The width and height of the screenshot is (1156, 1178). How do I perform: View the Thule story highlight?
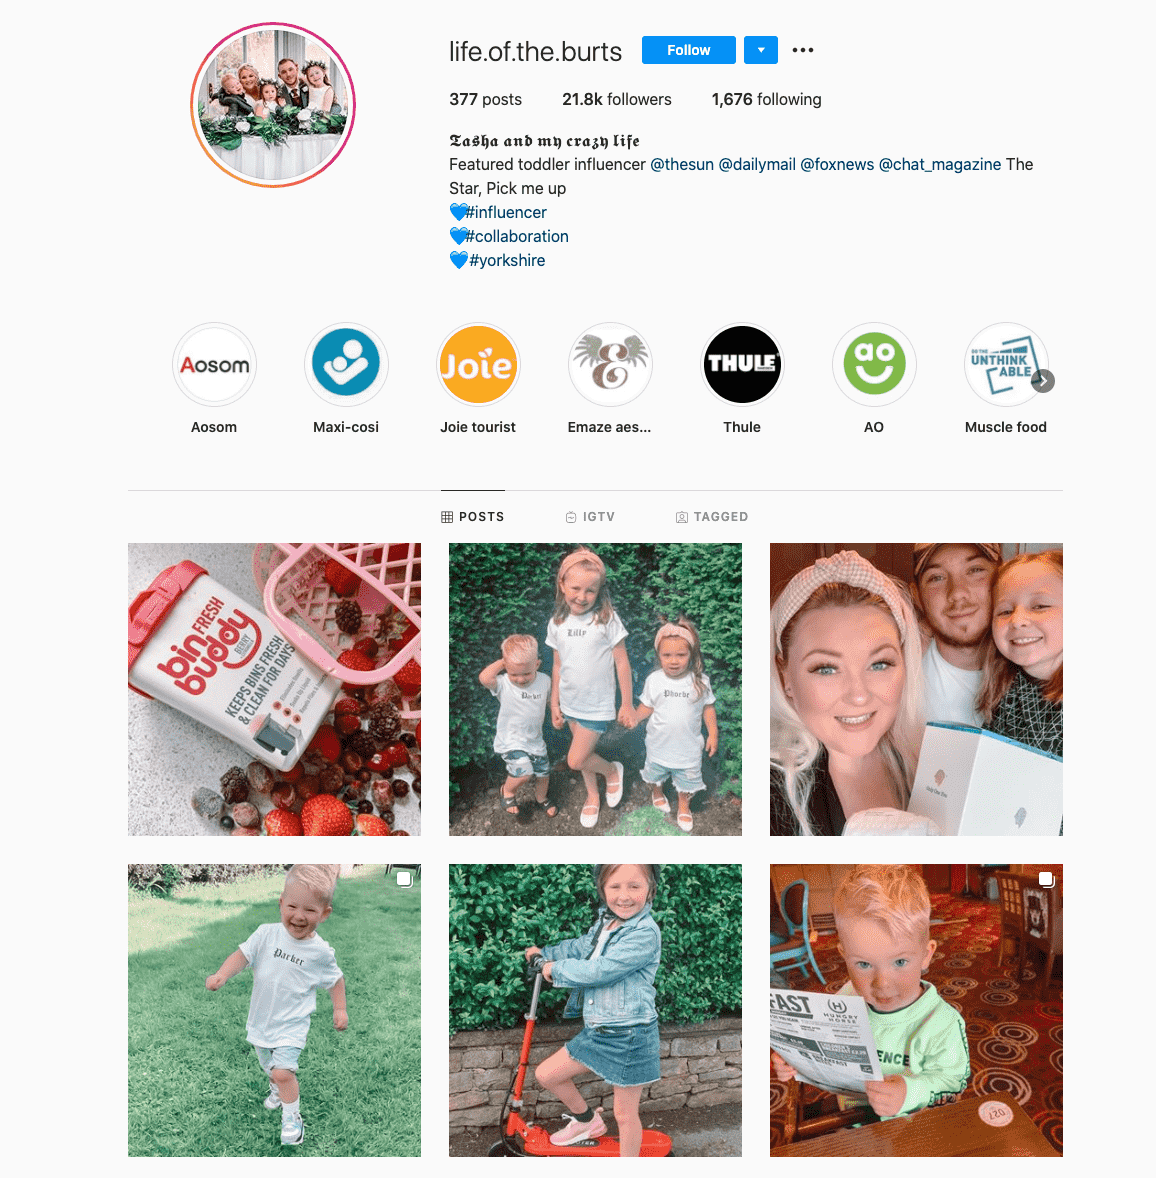[742, 365]
